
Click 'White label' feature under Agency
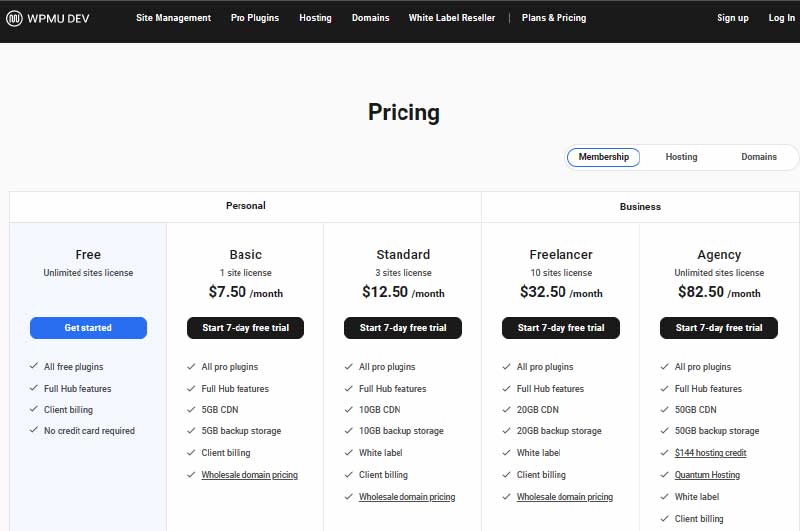[697, 497]
